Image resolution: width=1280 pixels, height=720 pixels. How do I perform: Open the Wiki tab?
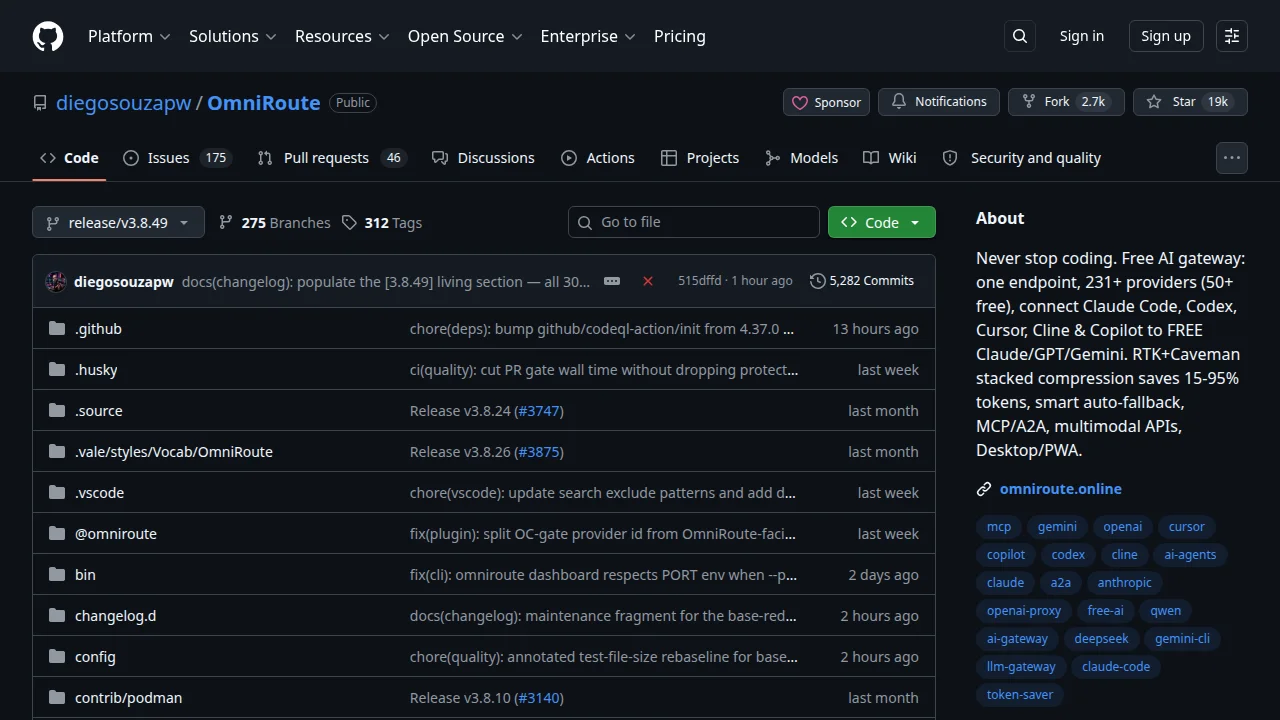[x=890, y=158]
